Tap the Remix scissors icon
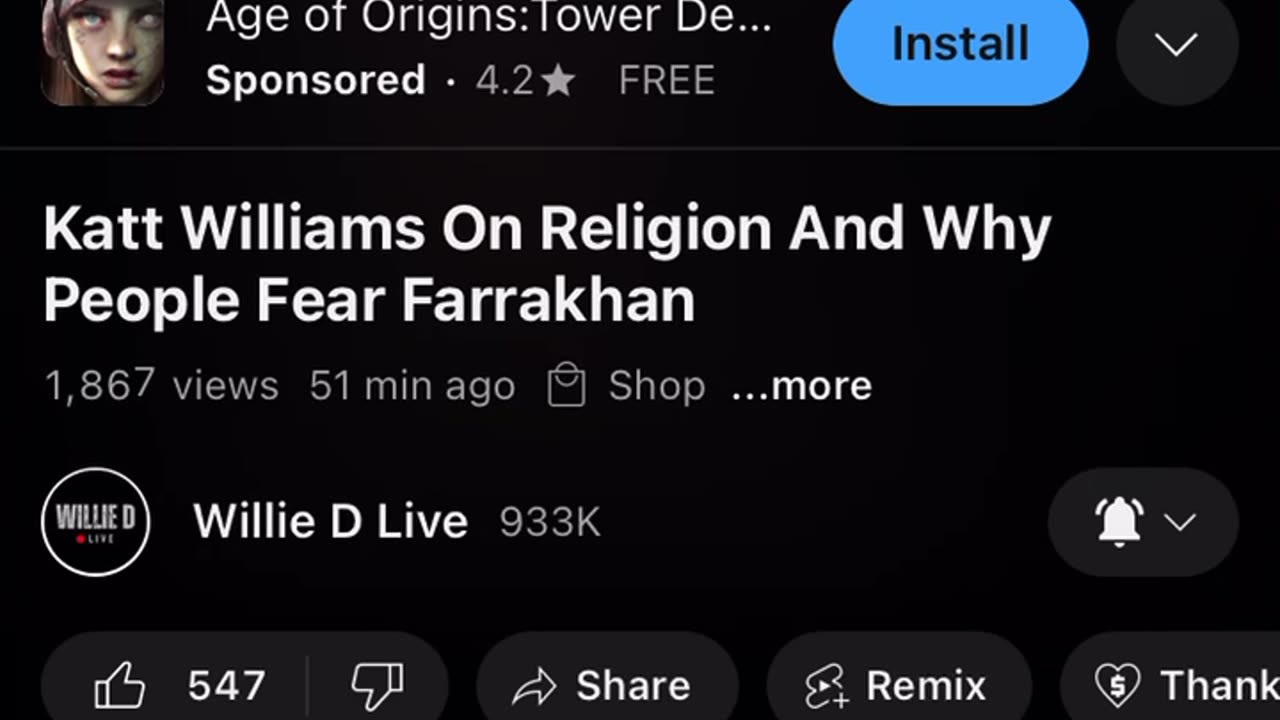Viewport: 1280px width, 720px height. click(x=825, y=687)
